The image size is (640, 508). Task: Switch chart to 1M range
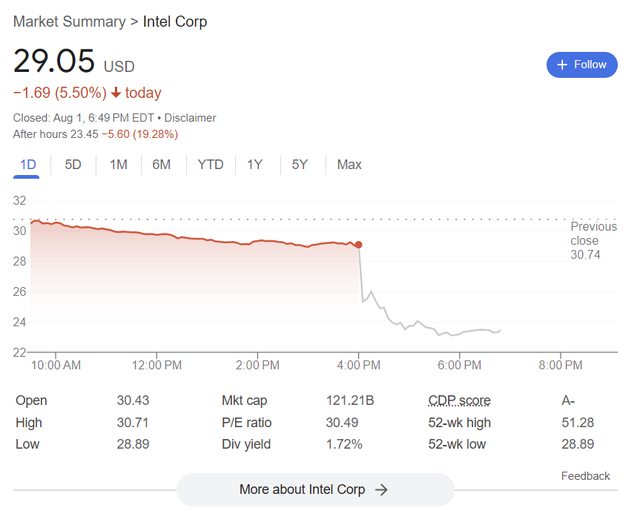pos(118,164)
